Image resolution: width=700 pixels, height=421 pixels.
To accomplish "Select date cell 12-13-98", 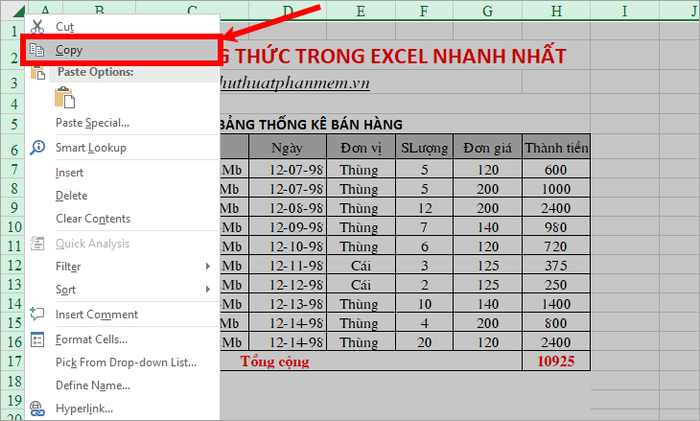I will coord(288,304).
